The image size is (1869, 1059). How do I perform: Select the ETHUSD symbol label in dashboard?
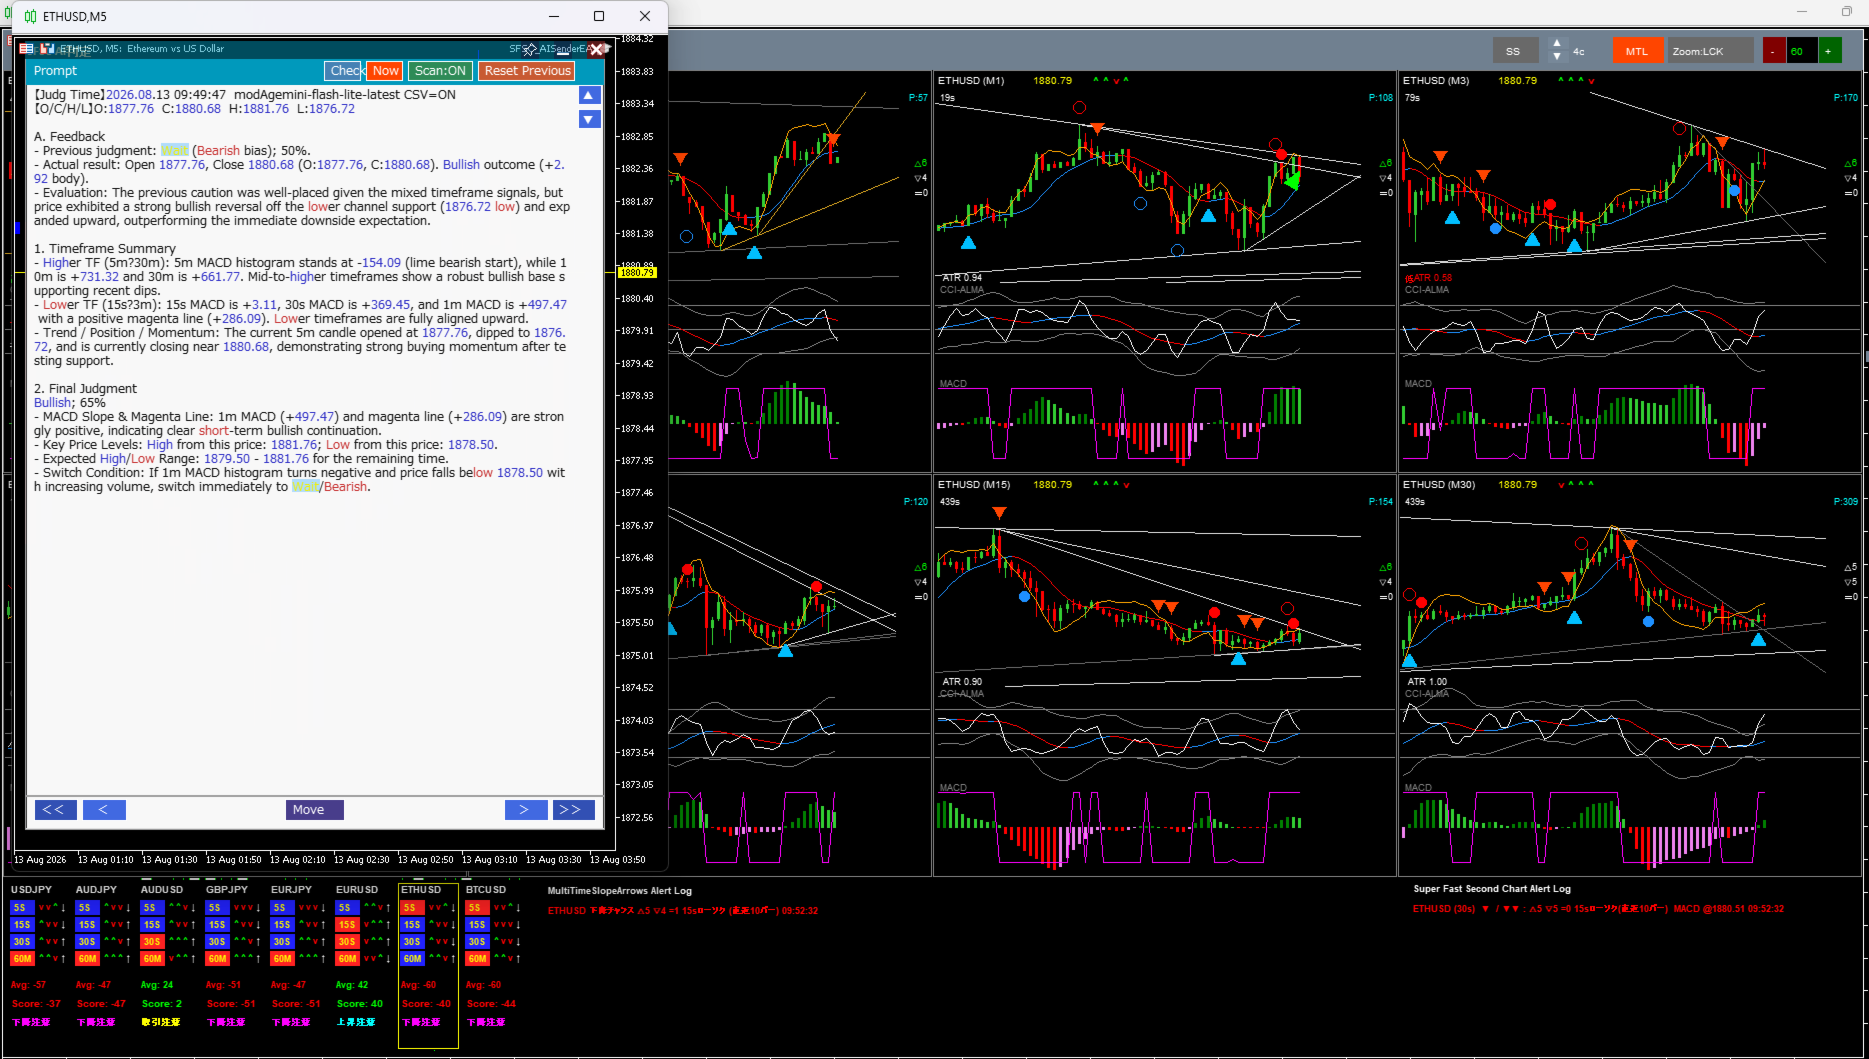click(421, 890)
